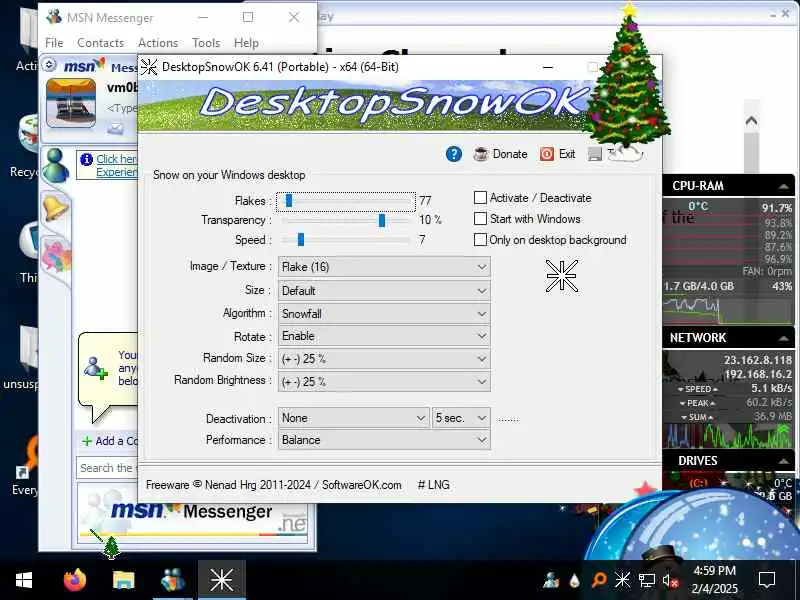The image size is (800, 600).
Task: Click the Speed slider track
Action: (346, 239)
